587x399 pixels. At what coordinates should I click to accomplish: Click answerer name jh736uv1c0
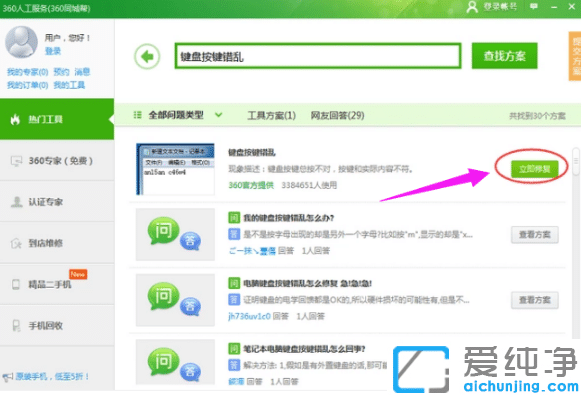249,316
